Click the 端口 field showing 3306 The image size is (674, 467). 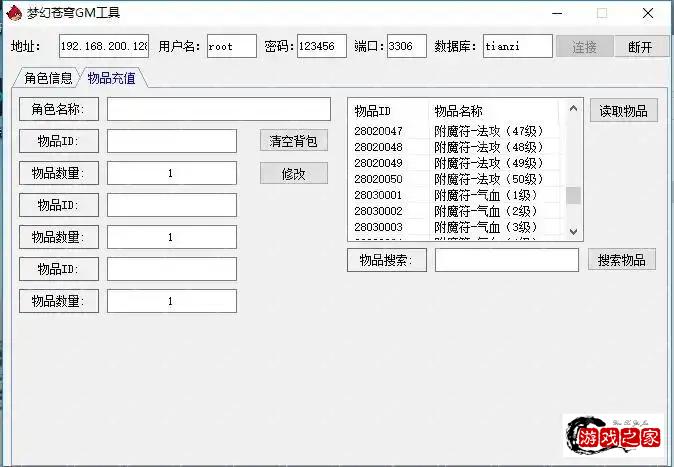click(x=406, y=47)
